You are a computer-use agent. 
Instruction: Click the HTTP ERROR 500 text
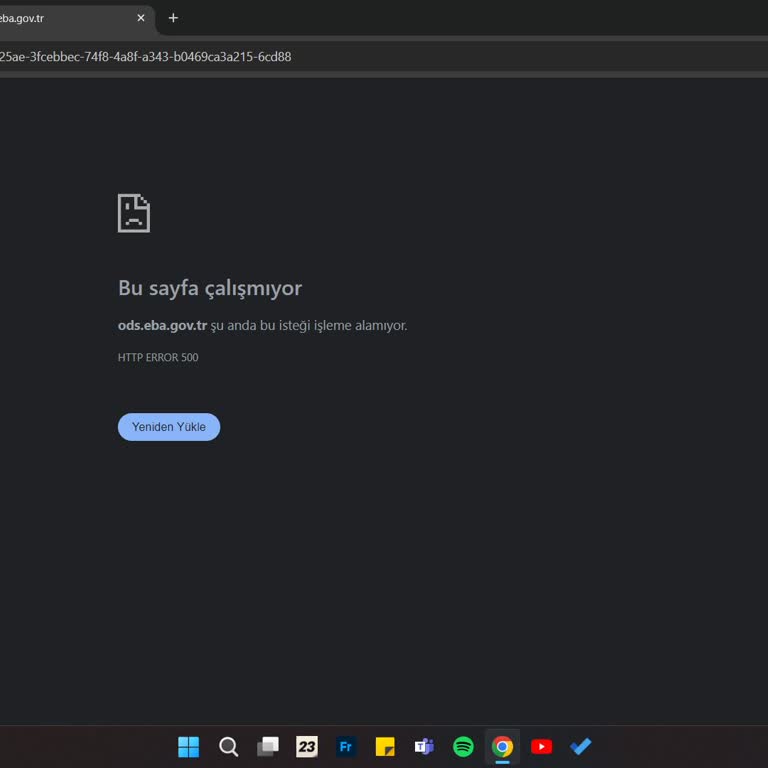click(x=158, y=357)
